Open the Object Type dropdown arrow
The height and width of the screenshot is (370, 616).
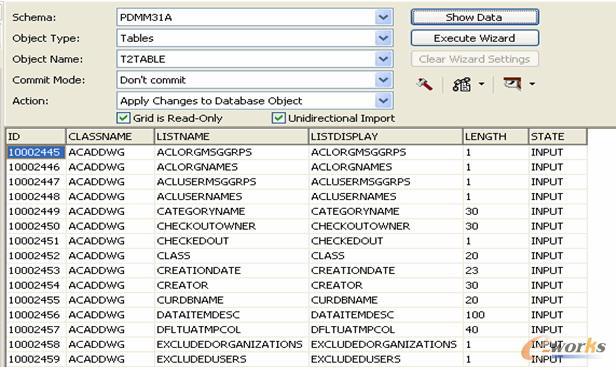tap(383, 38)
